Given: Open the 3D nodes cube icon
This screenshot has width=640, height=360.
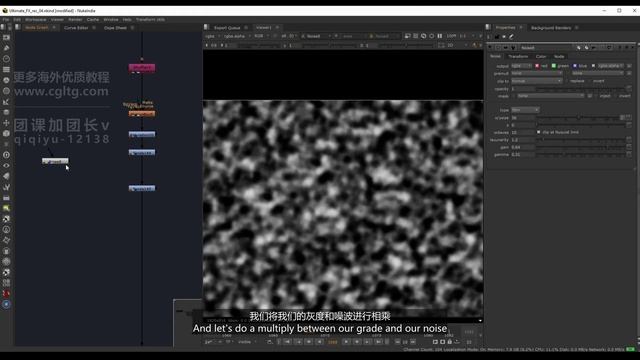Looking at the screenshot, I should tap(6, 133).
